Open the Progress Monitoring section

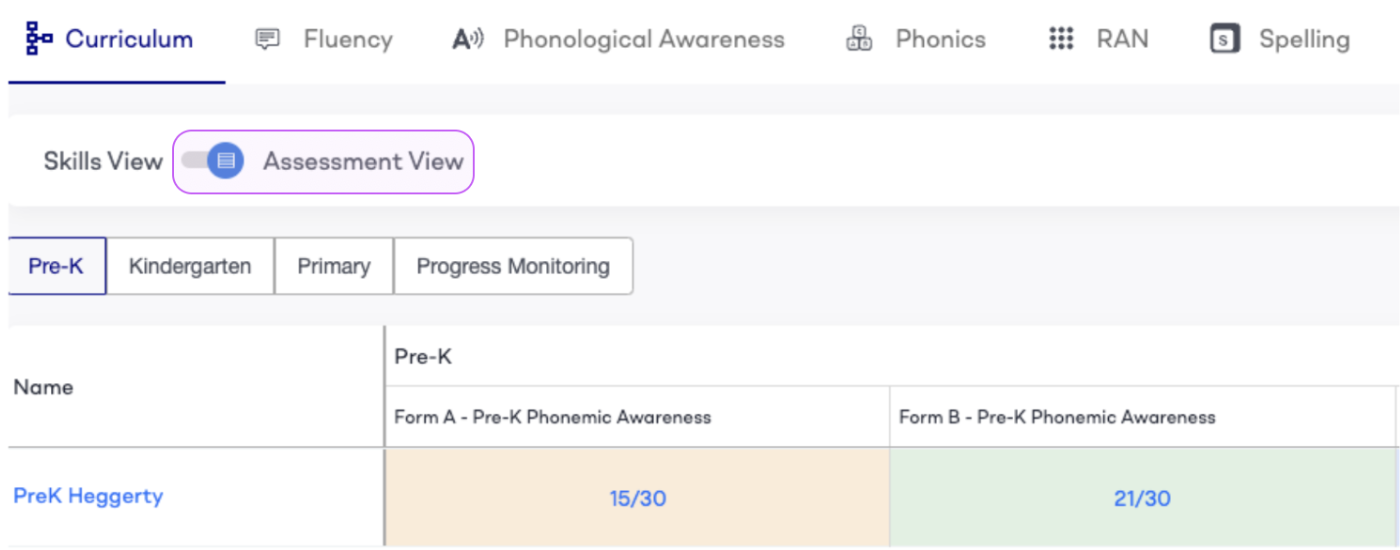[513, 266]
